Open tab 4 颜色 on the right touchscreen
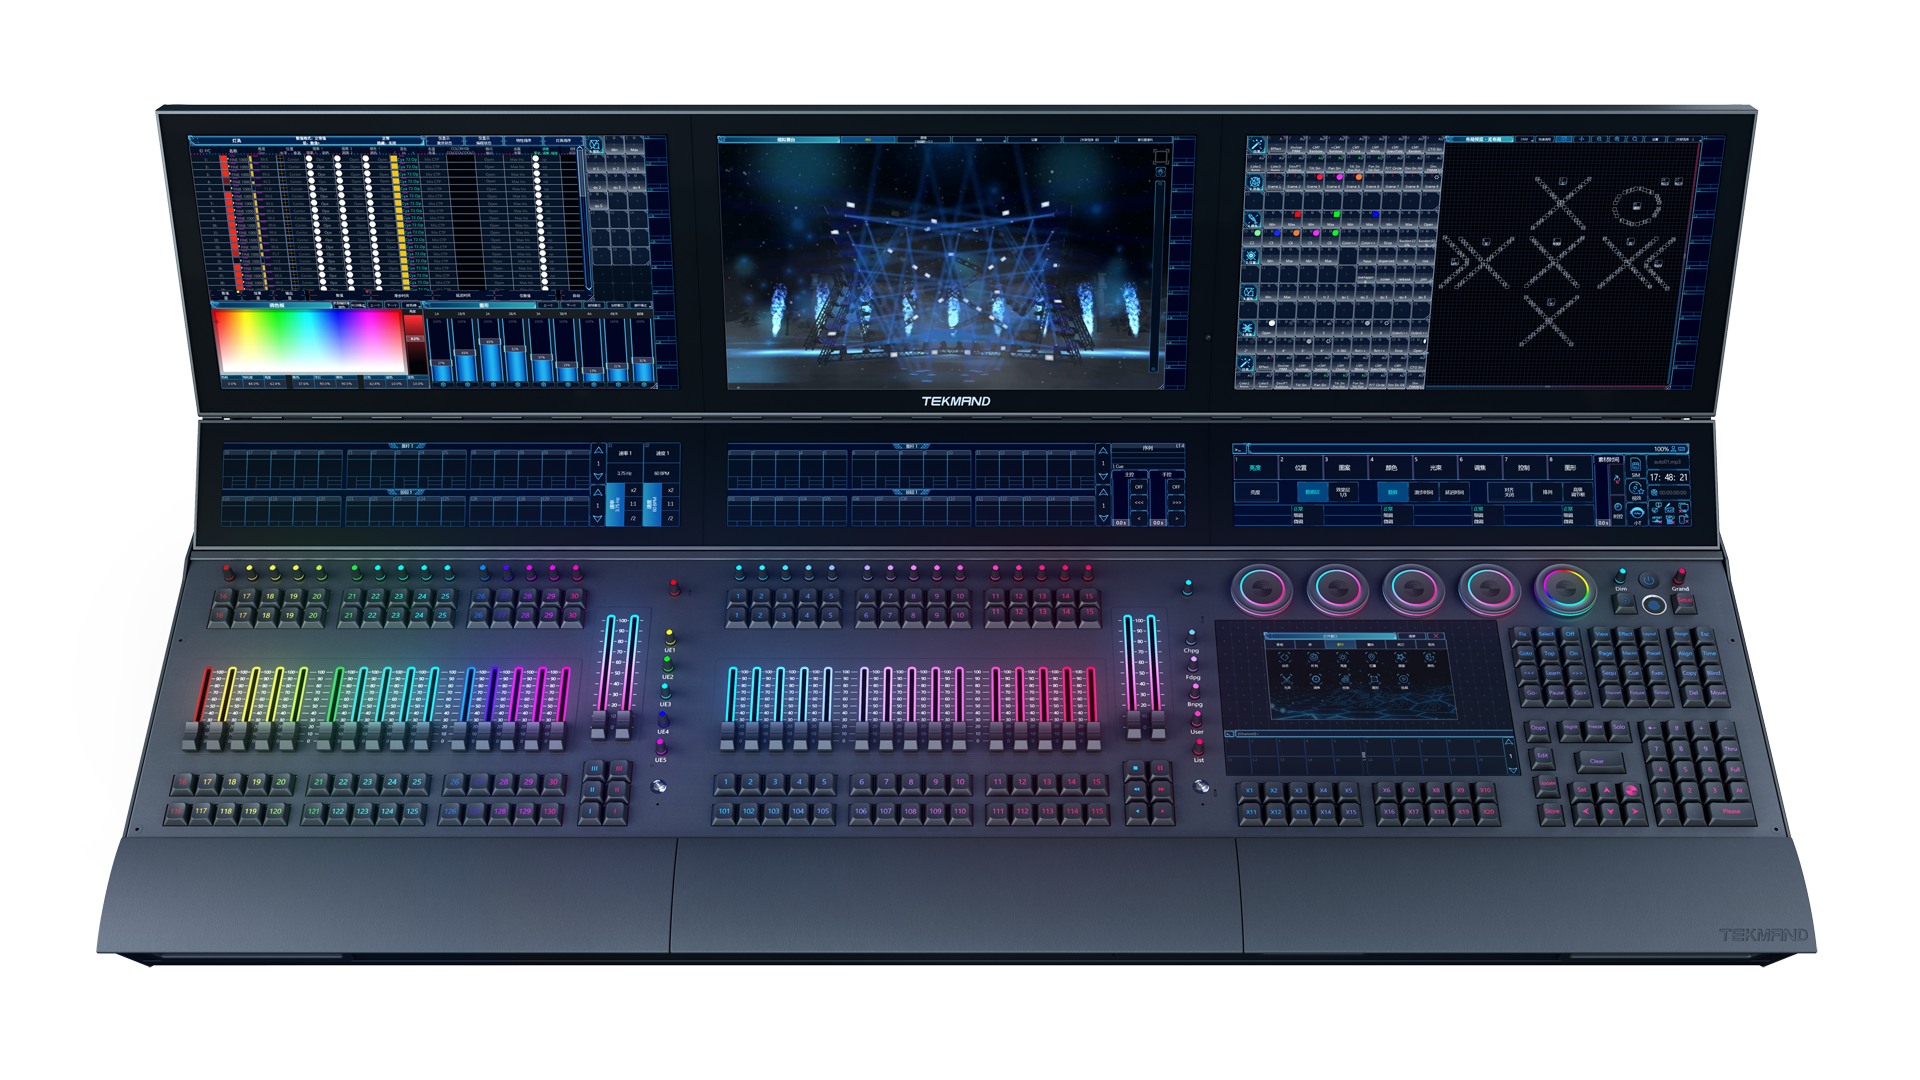 [x=1391, y=467]
